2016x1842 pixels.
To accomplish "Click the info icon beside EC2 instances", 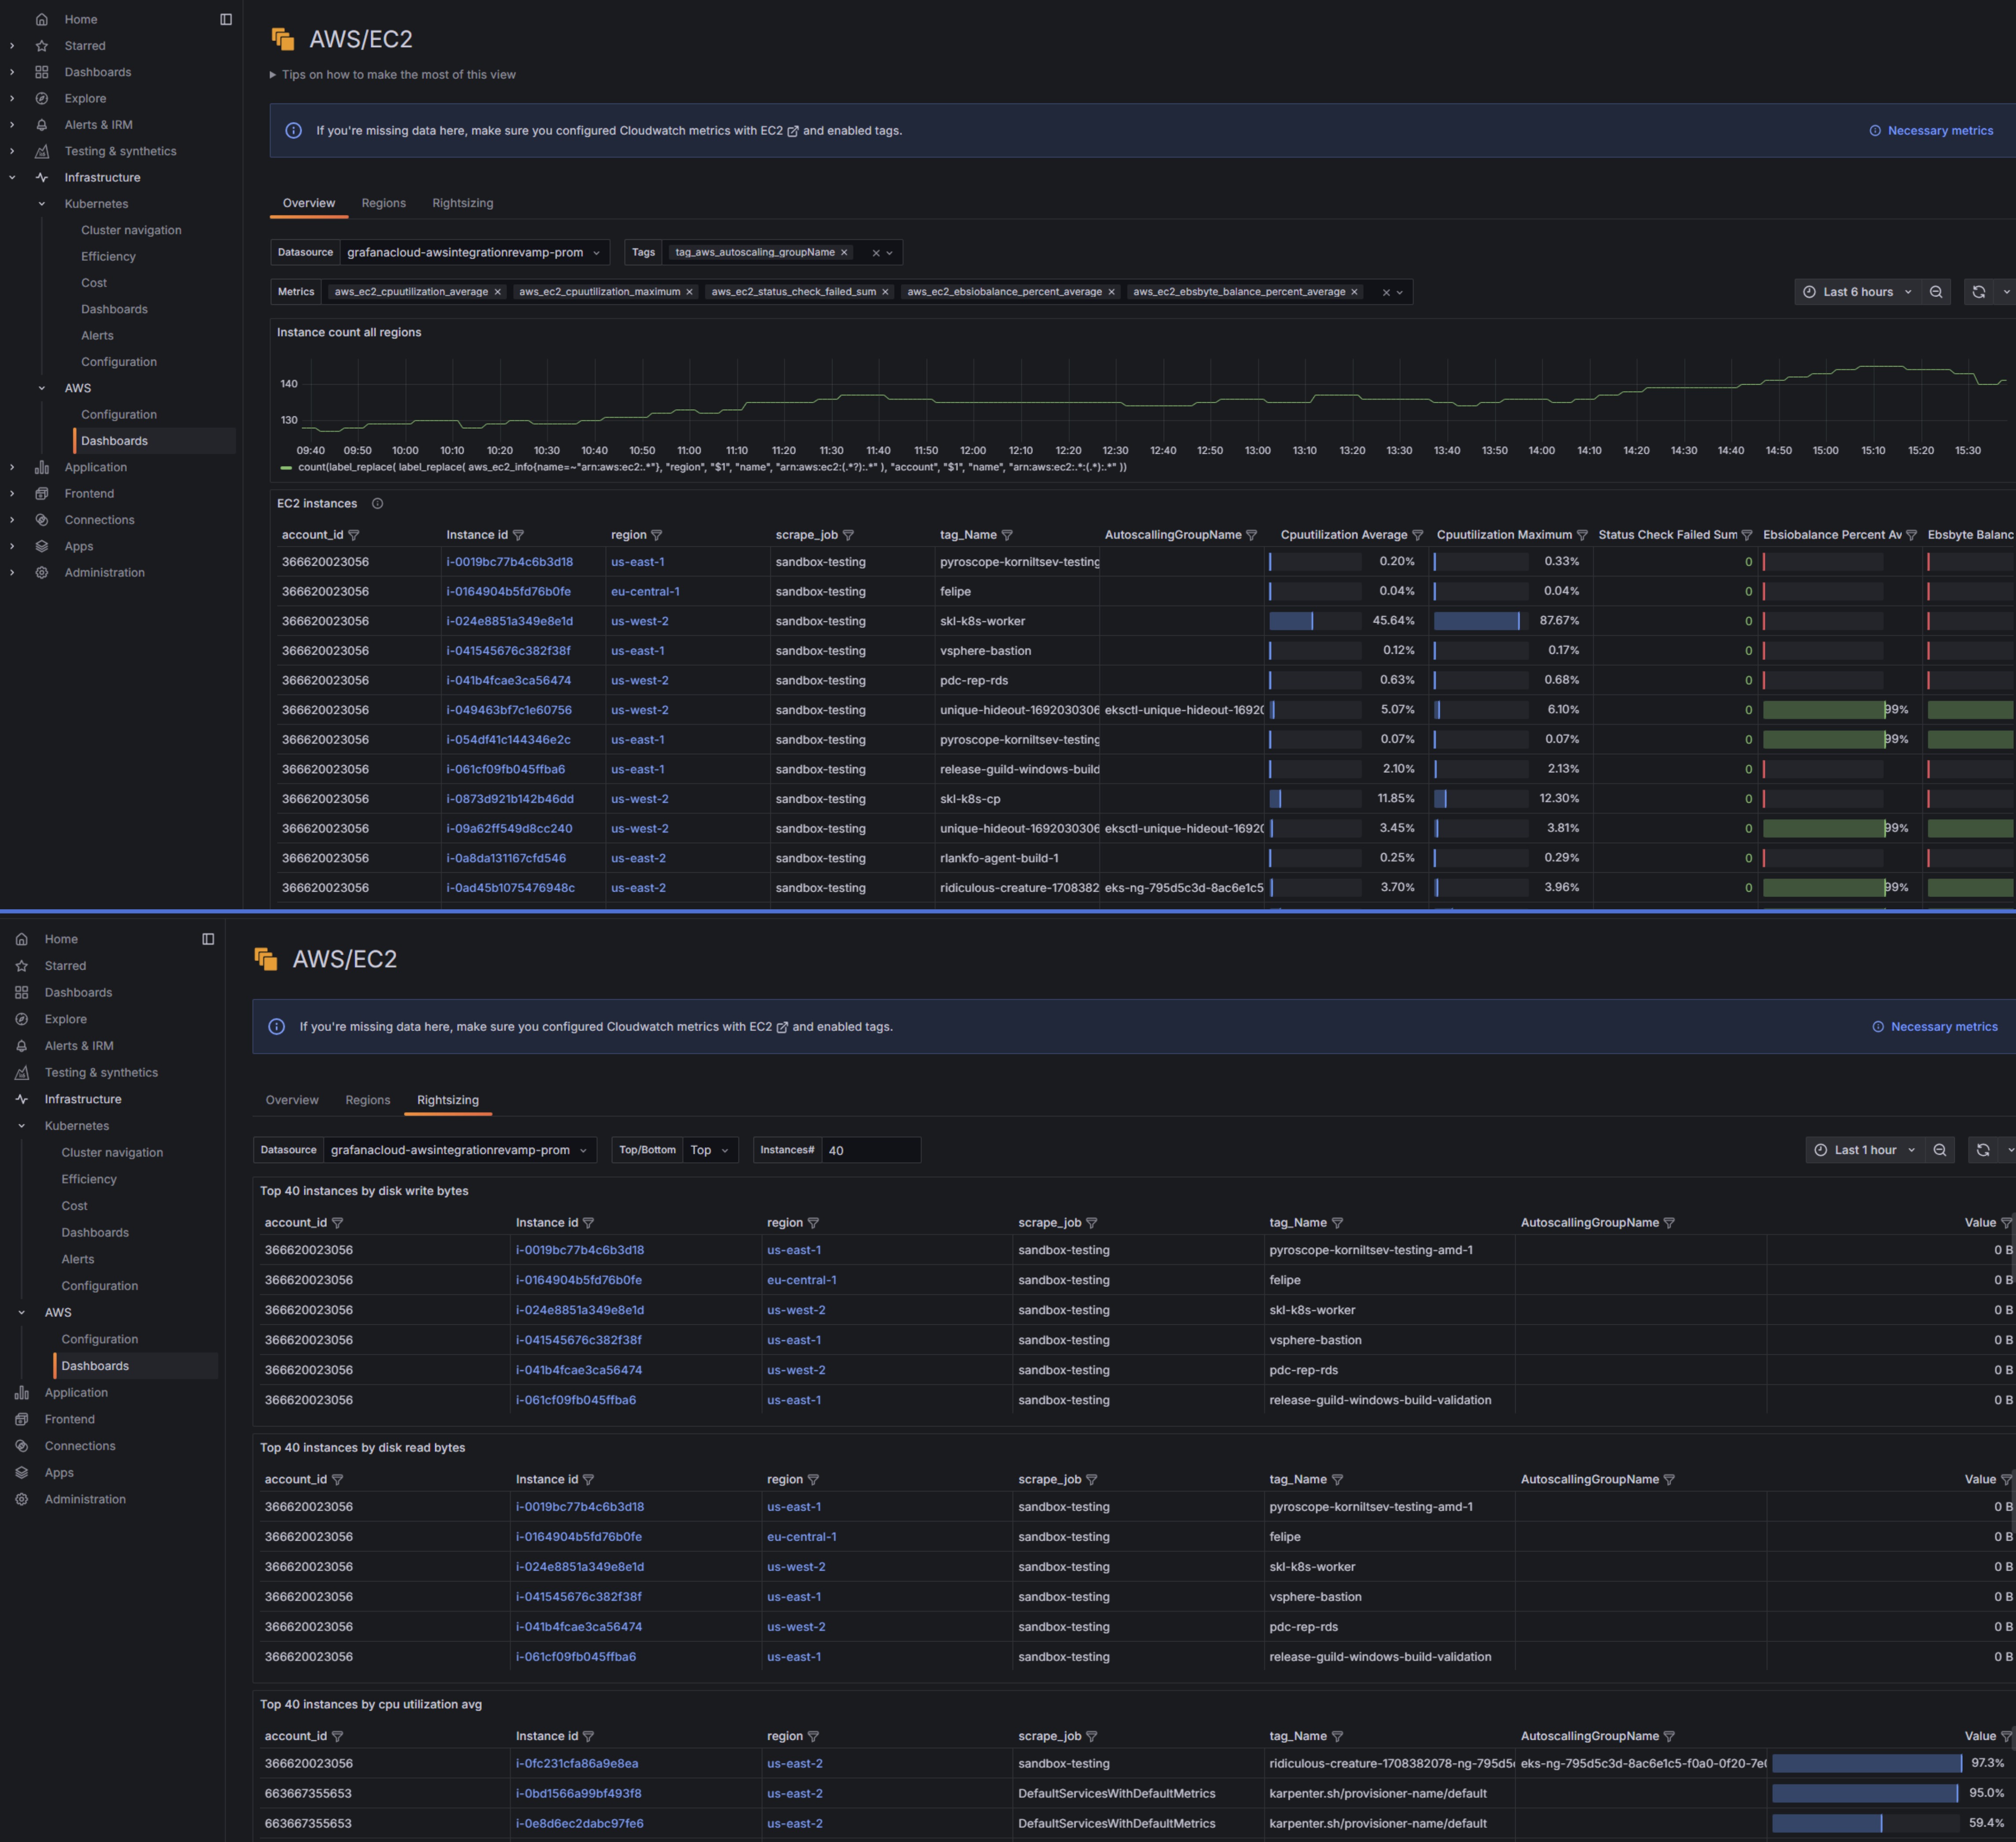I will point(378,504).
